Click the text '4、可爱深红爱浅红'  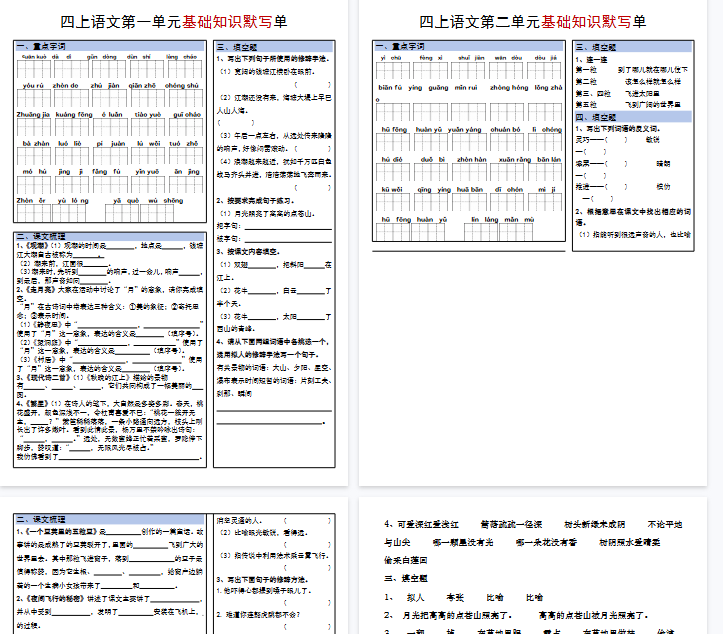(421, 524)
